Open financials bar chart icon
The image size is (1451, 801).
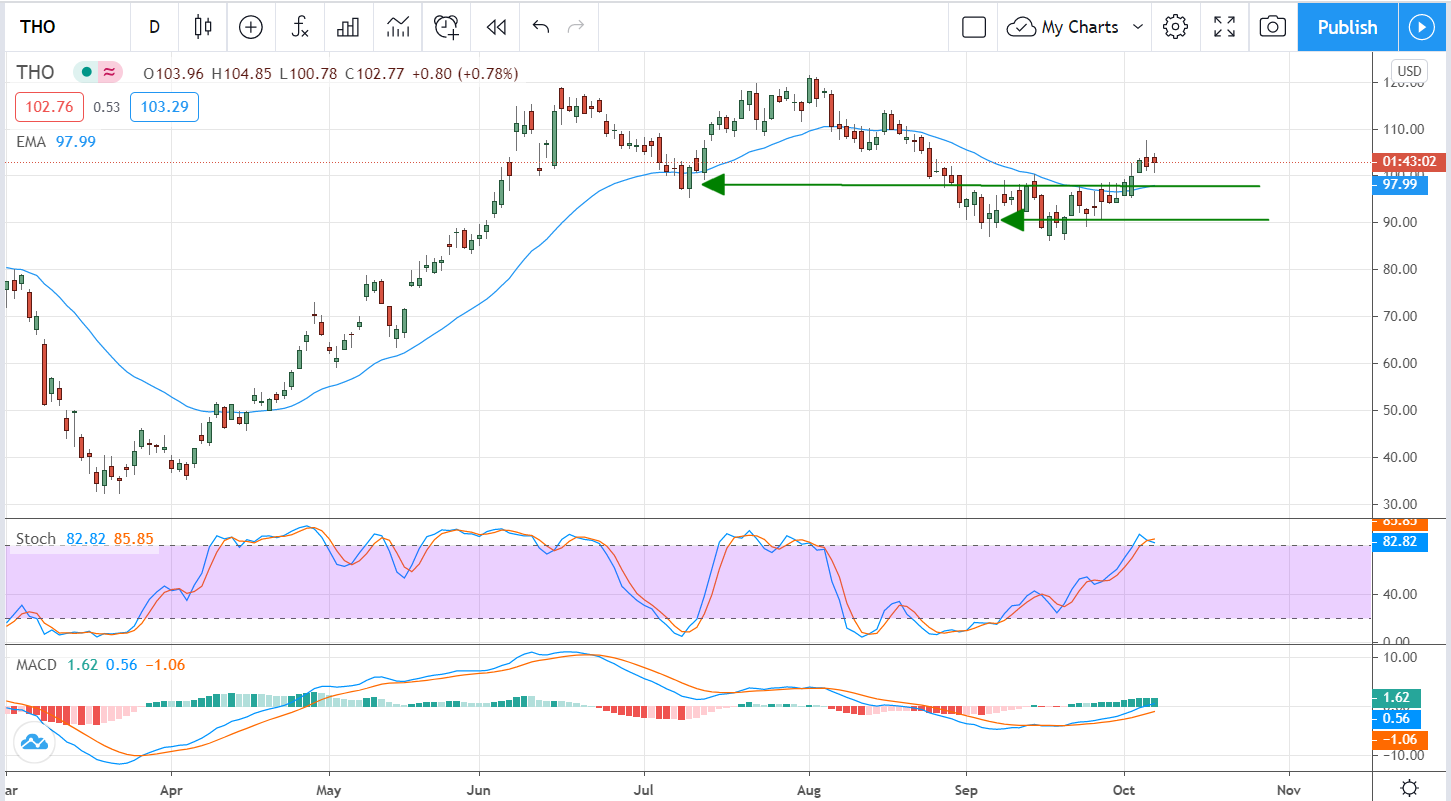(348, 27)
